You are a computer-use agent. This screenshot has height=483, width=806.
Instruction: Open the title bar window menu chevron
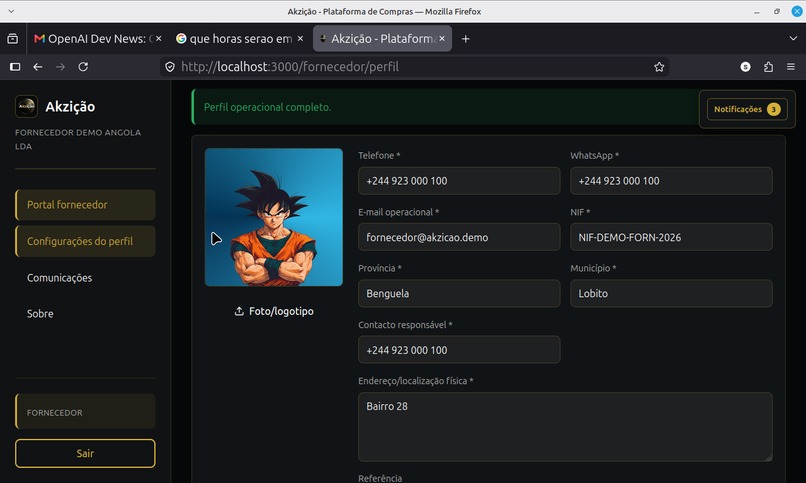point(11,11)
